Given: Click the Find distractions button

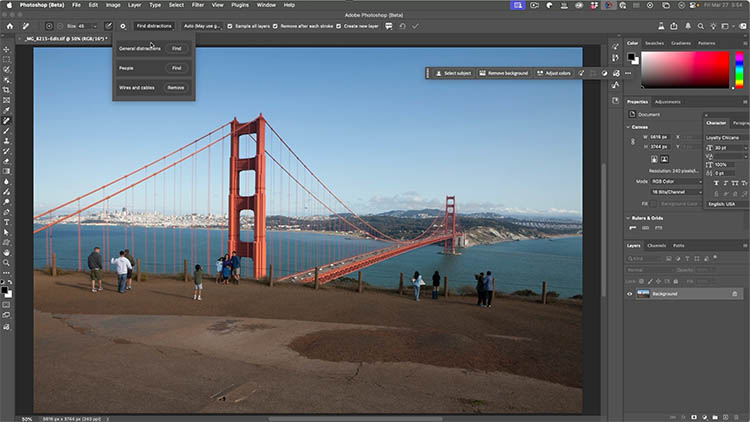Looking at the screenshot, I should coord(154,26).
